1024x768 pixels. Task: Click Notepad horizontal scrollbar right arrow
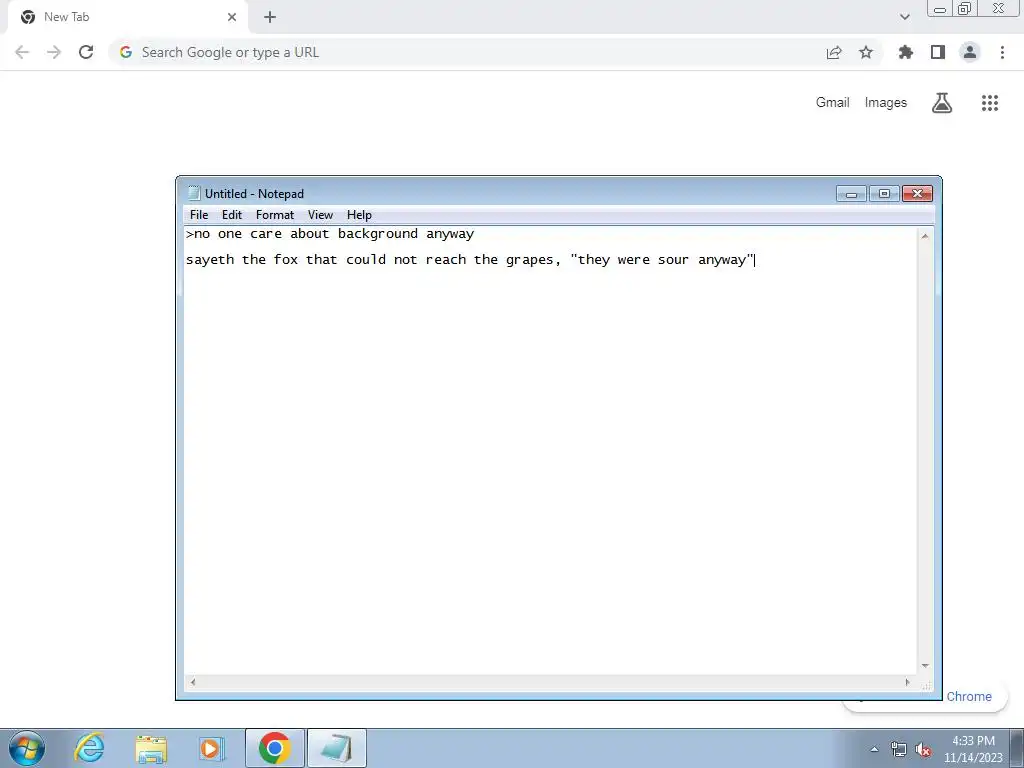[x=907, y=682]
